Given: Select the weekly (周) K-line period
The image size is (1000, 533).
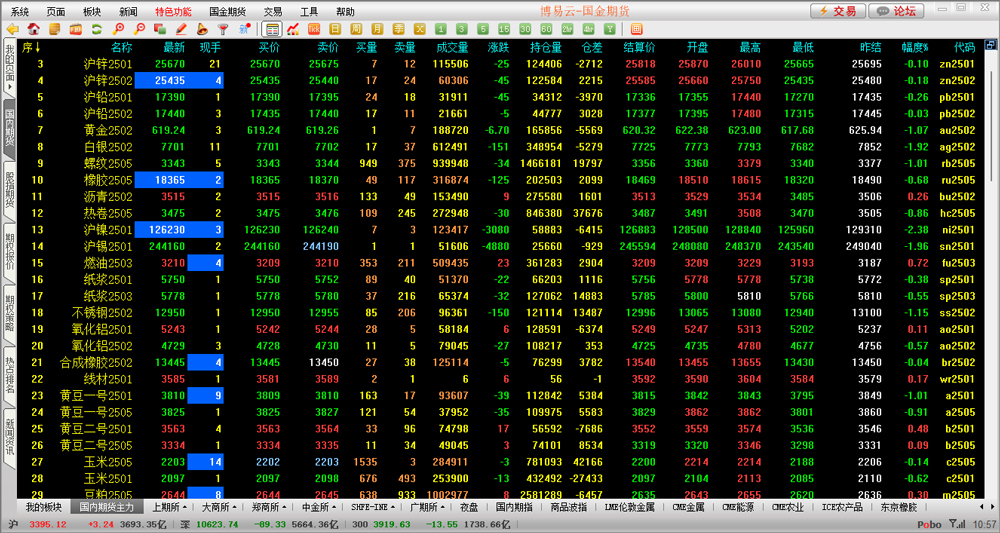Looking at the screenshot, I should point(356,29).
